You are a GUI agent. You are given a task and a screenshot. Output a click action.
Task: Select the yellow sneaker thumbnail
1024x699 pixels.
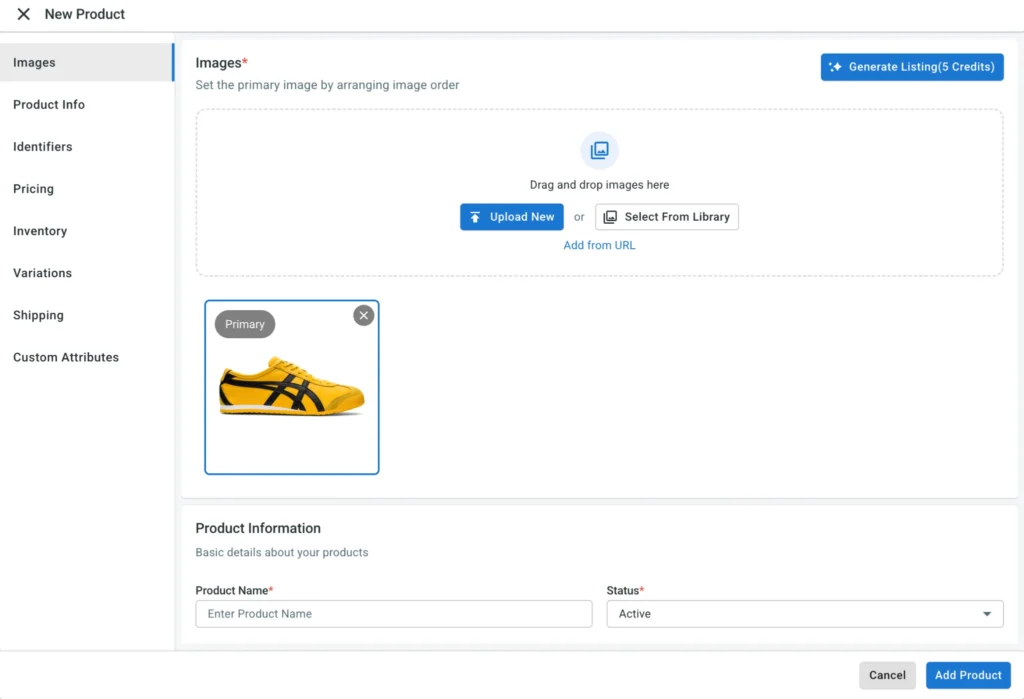point(292,387)
